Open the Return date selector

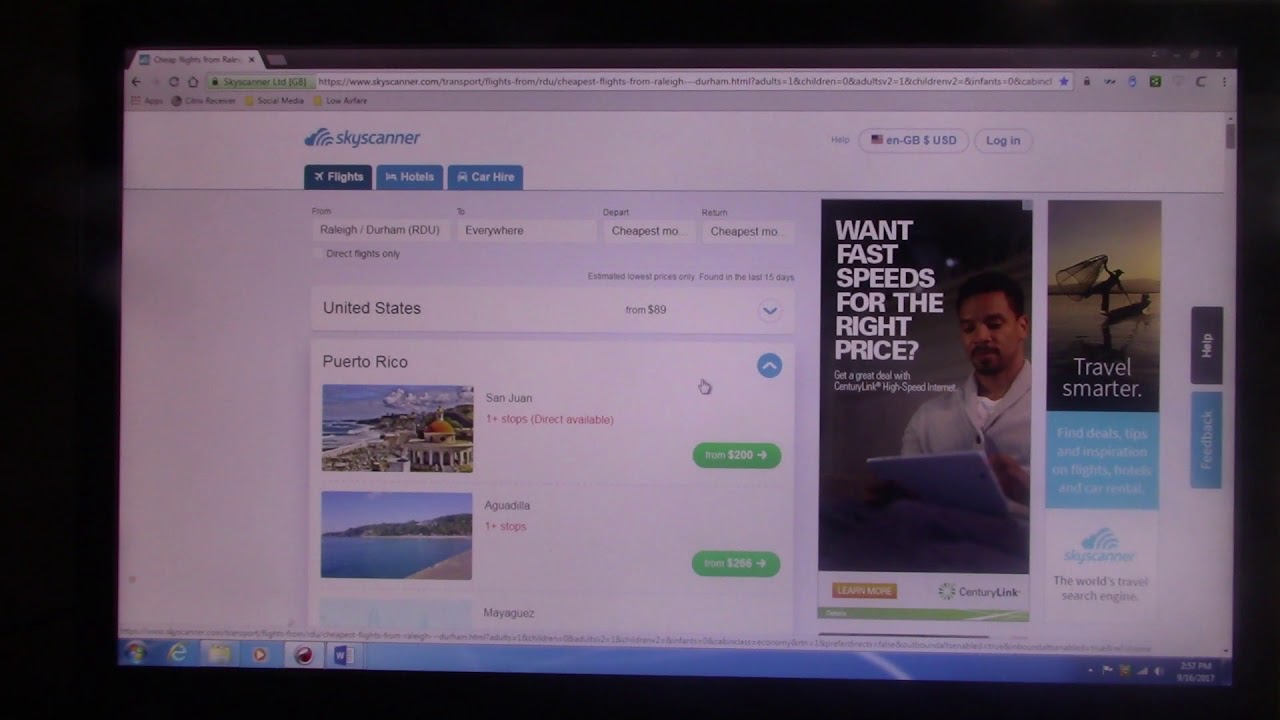[x=747, y=231]
